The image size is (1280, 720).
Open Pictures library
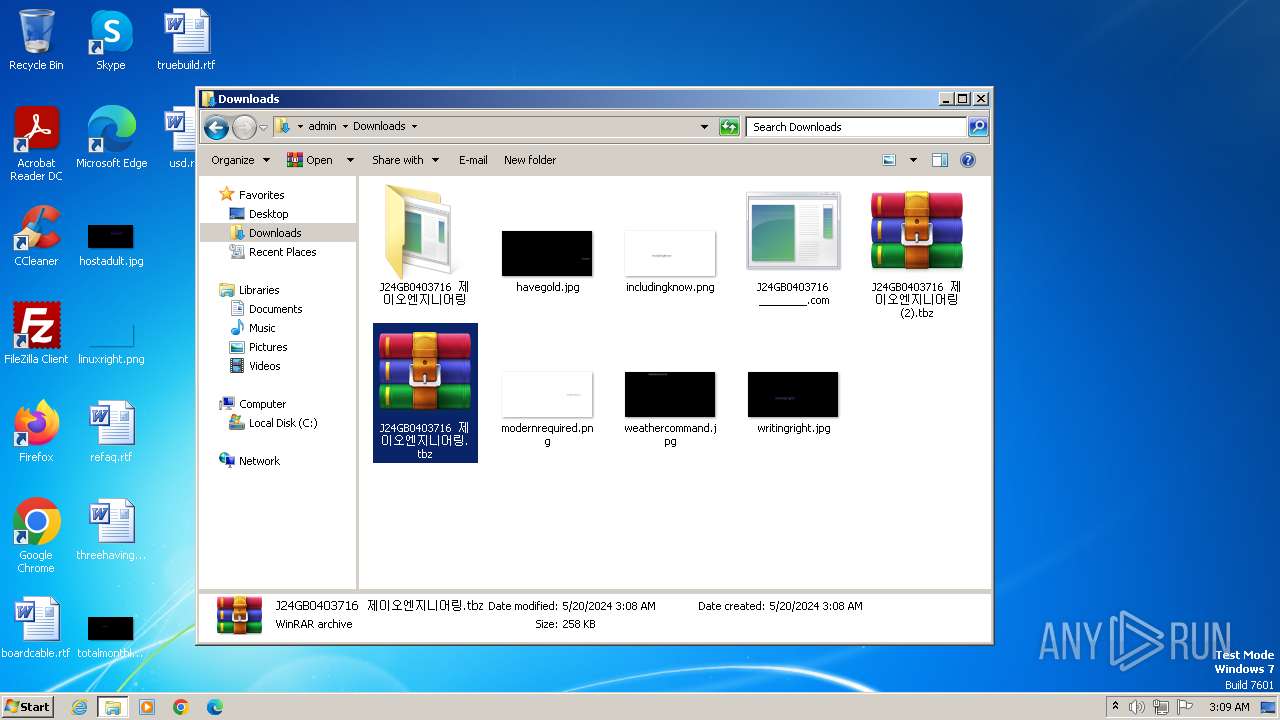click(268, 347)
